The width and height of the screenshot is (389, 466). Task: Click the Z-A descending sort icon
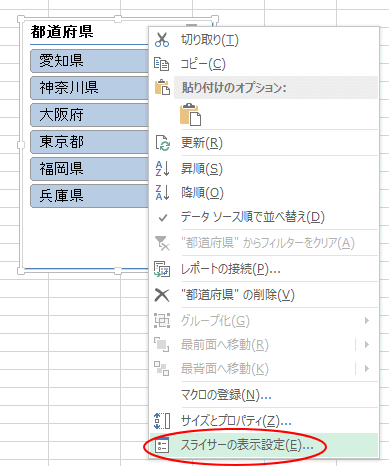[x=162, y=192]
